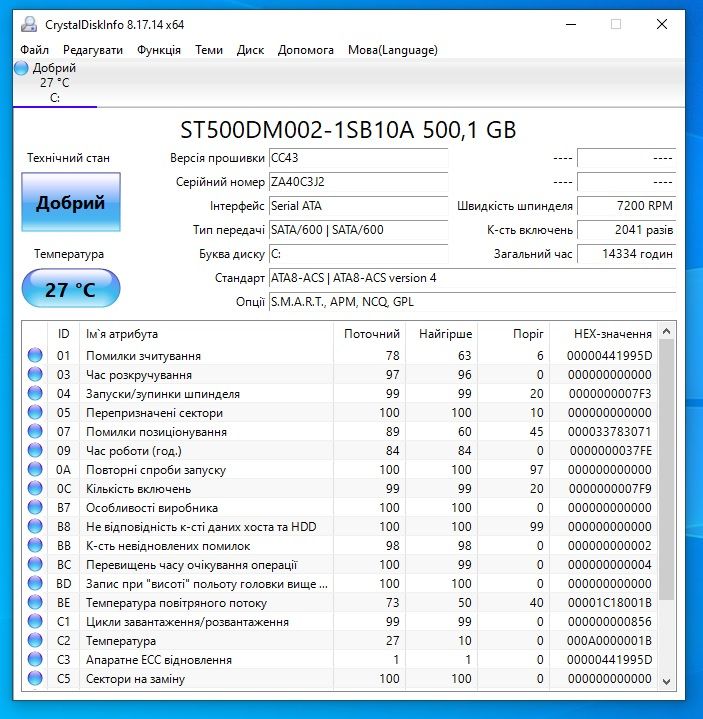
Task: Click status icon for 0C Кількість включень
Action: (x=35, y=488)
